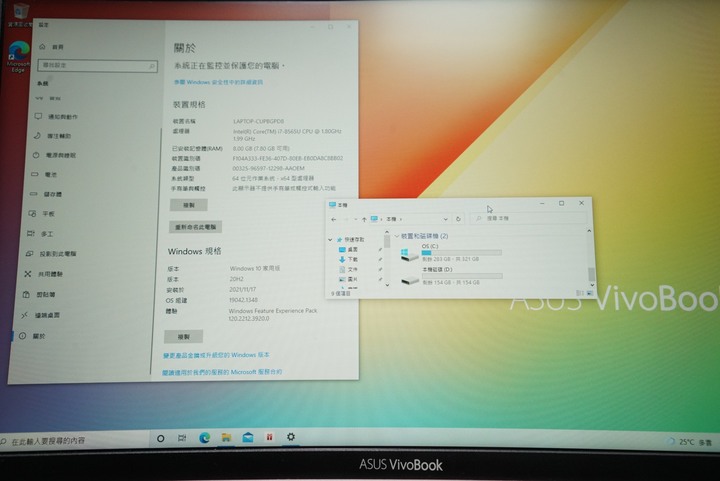Click the File Explorer search box
Viewport: 720px width, 481px height.
click(529, 218)
